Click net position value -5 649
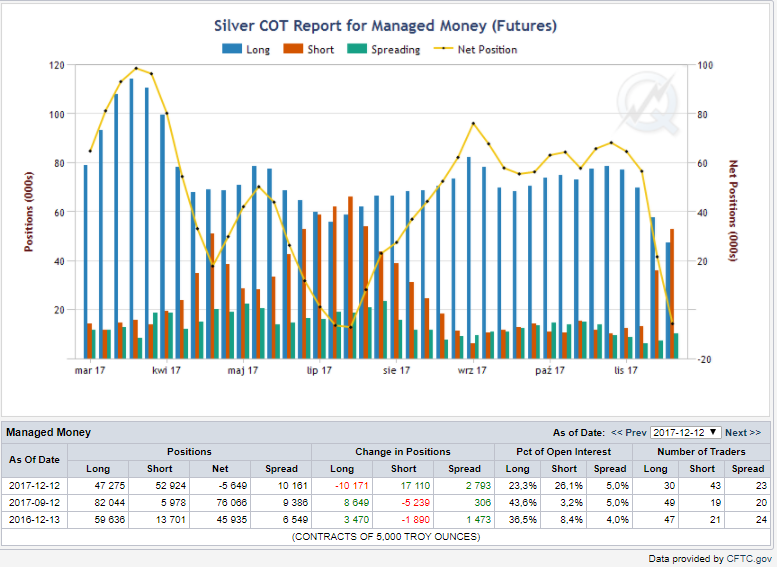This screenshot has width=777, height=568. [x=232, y=486]
